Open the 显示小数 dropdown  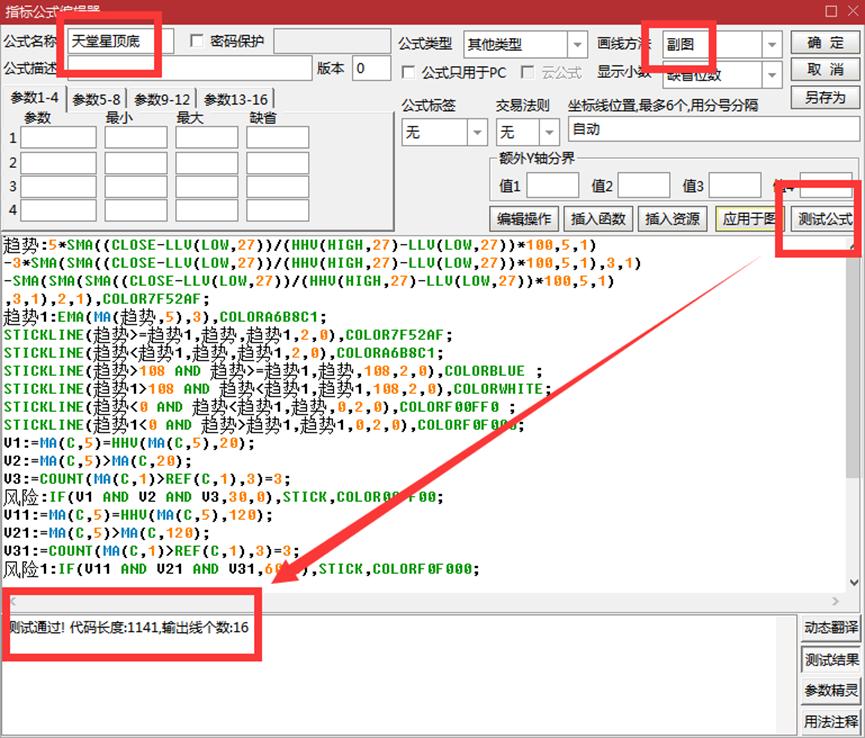pos(771,74)
